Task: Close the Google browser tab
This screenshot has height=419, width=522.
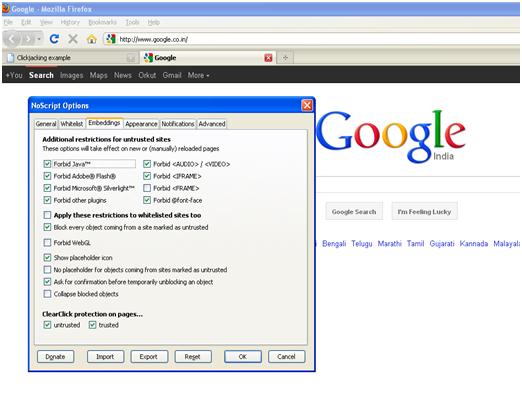Action: [268, 58]
